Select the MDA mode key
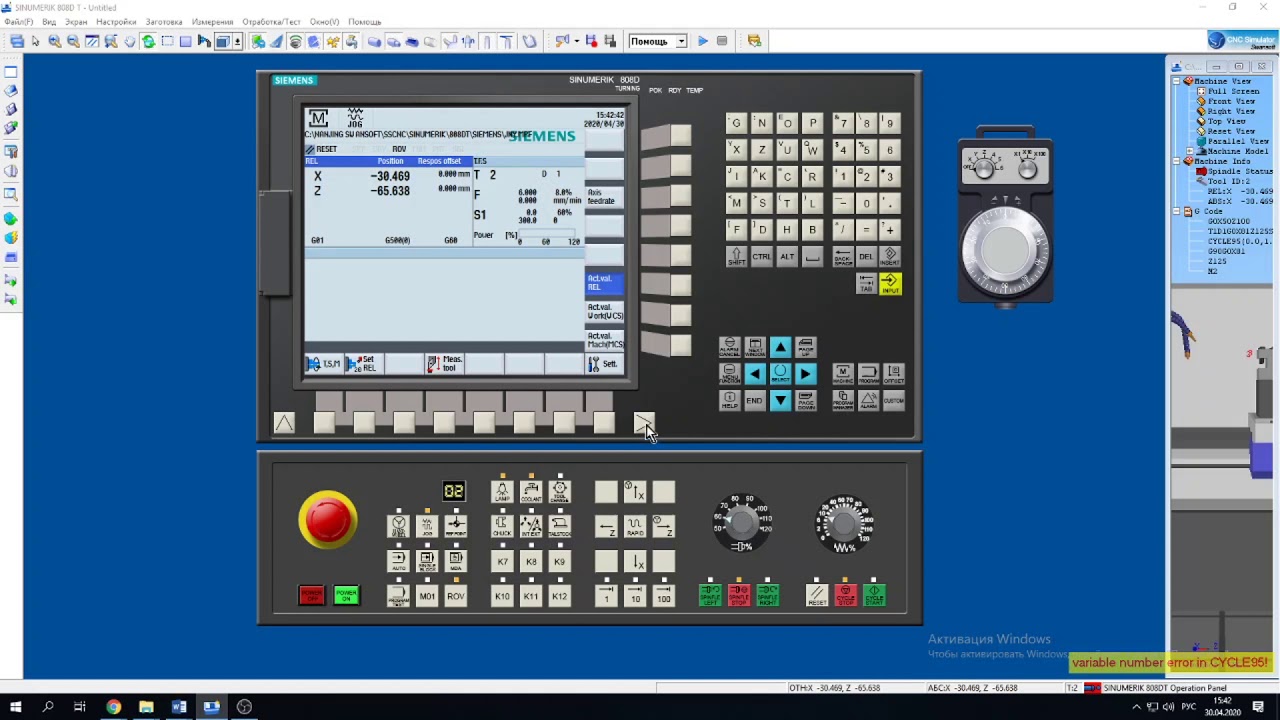The image size is (1280, 720). [x=455, y=561]
